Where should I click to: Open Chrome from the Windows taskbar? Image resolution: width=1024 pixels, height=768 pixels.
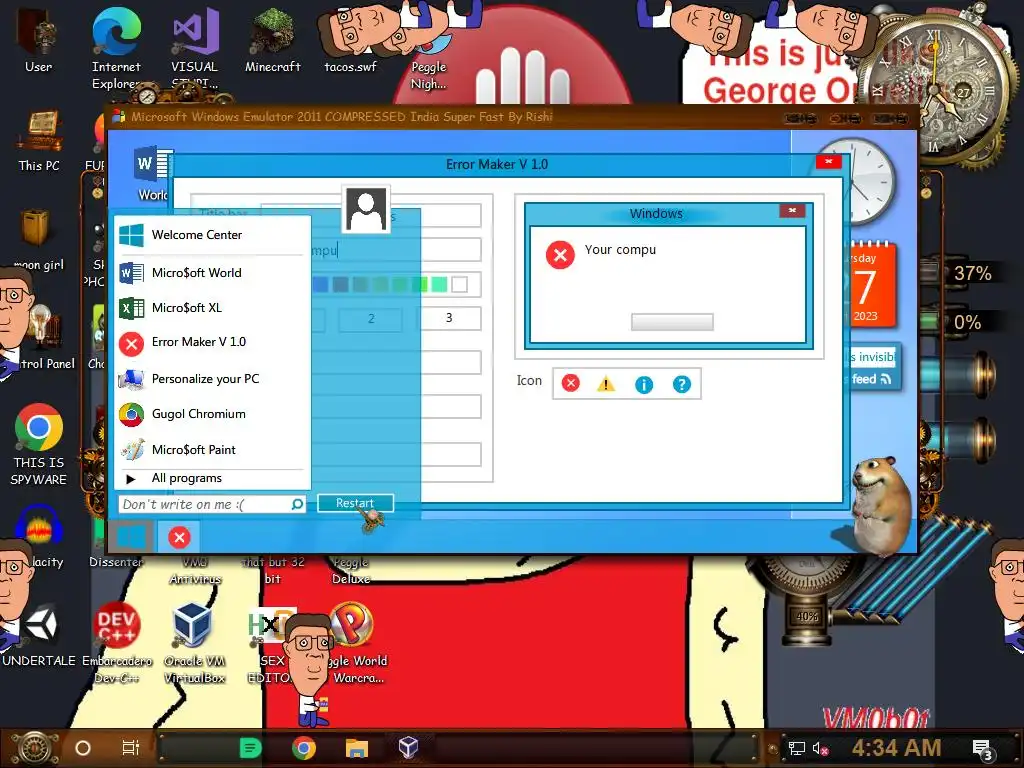pos(304,748)
